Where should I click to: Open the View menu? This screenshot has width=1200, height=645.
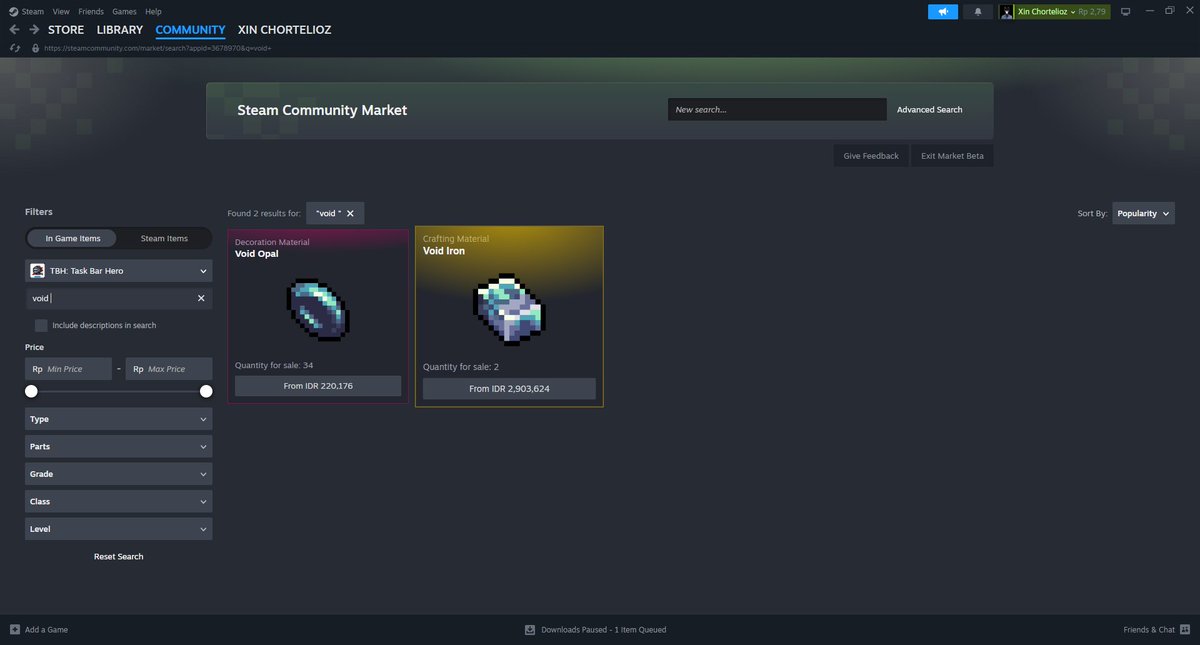coord(61,11)
